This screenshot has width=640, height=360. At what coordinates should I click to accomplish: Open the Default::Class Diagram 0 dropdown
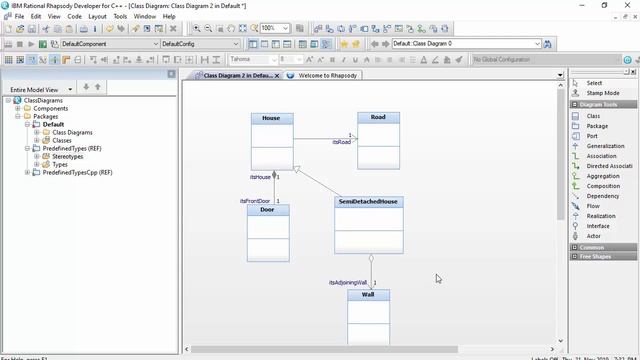click(x=537, y=44)
